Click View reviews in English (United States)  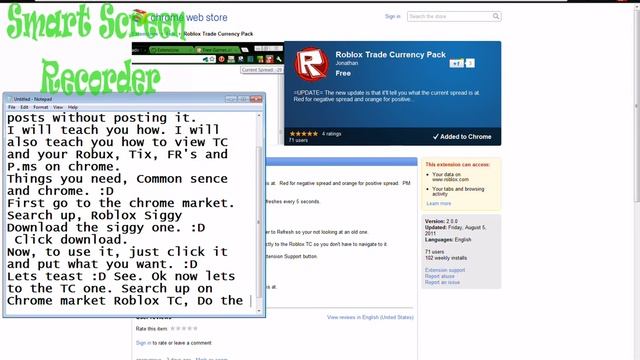370,317
